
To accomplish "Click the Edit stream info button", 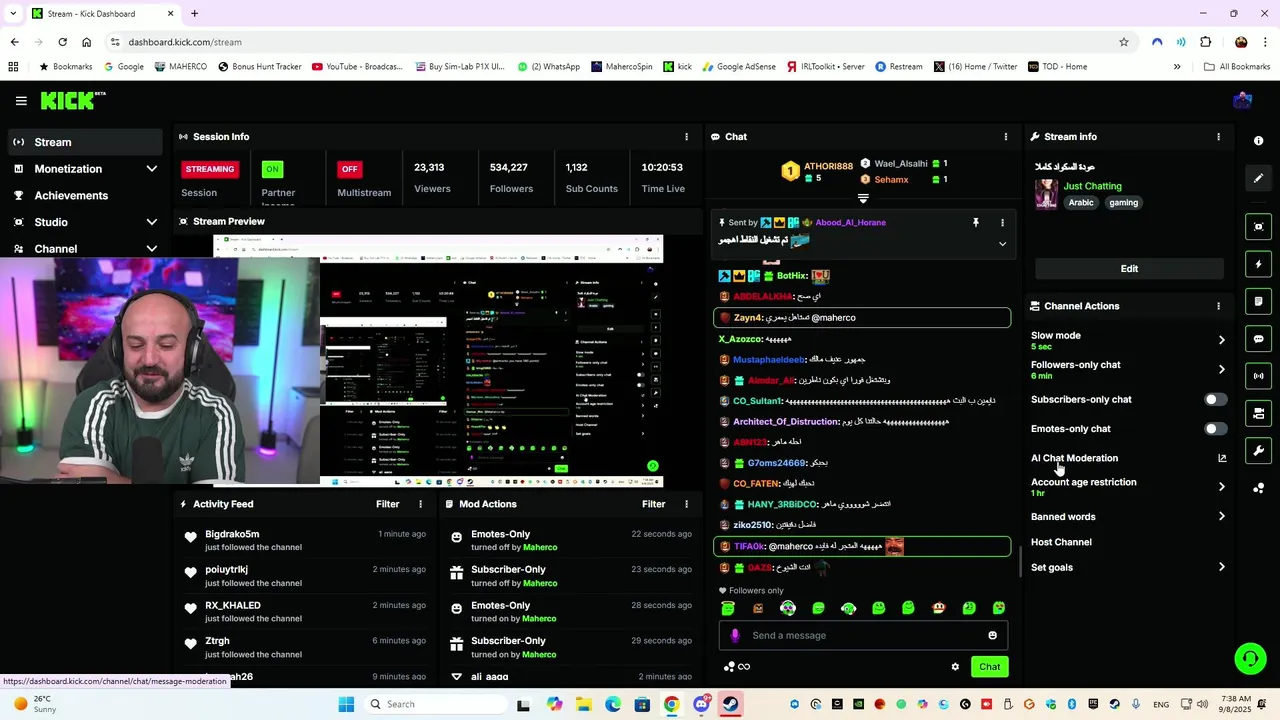I will (1129, 269).
